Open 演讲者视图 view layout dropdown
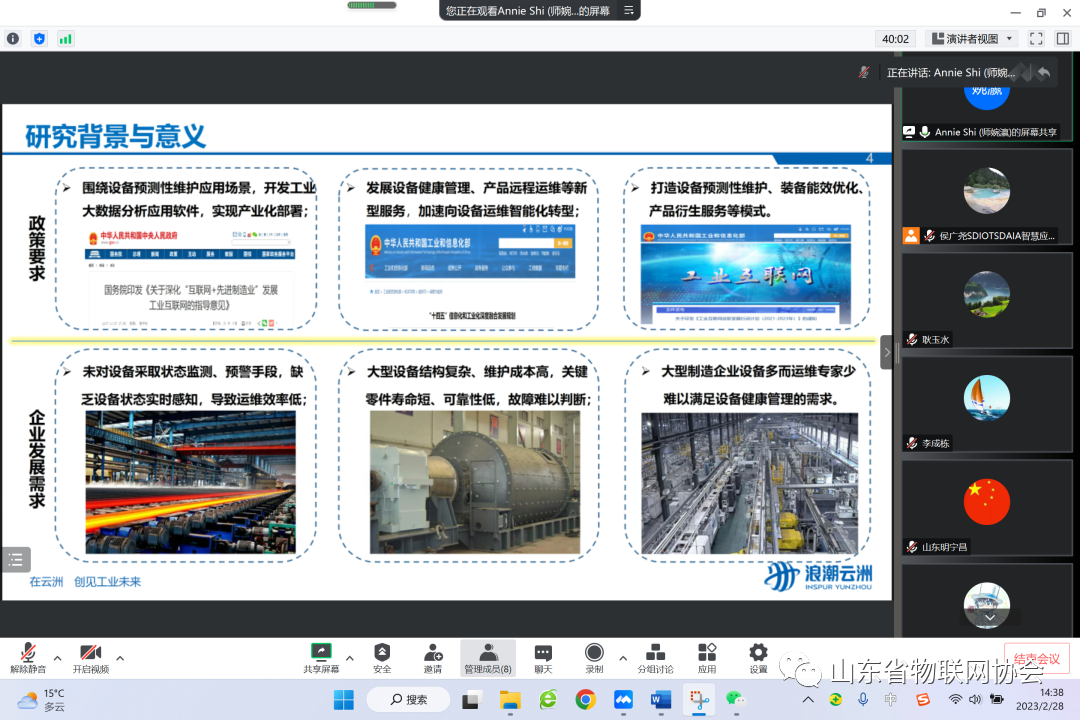This screenshot has height=720, width=1080. [973, 39]
